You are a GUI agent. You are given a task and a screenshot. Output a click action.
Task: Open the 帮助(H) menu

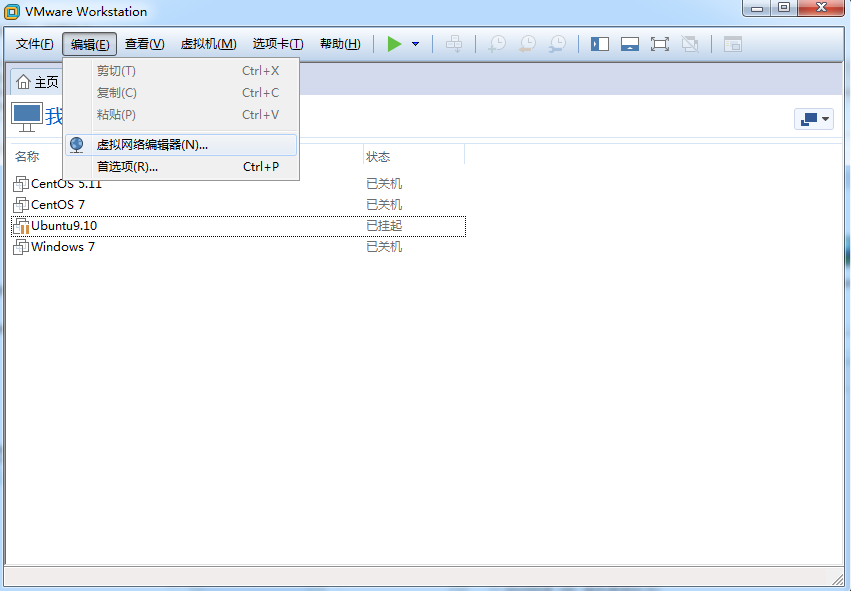click(x=340, y=44)
